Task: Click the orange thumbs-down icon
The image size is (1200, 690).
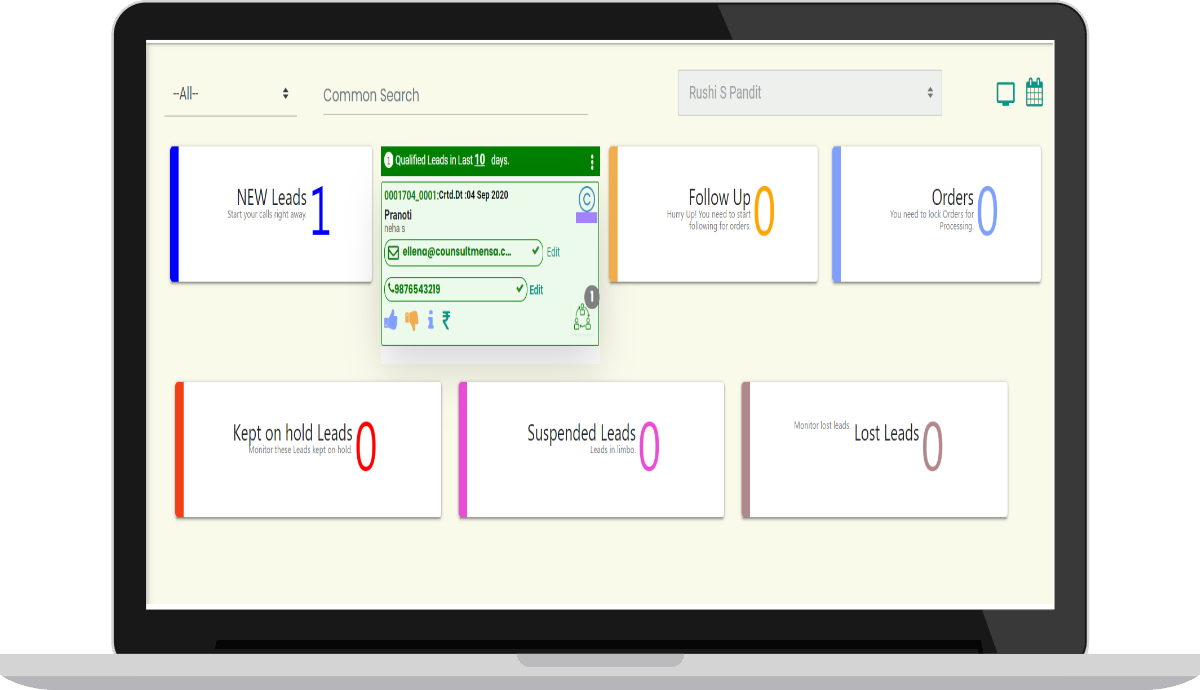Action: (x=411, y=320)
